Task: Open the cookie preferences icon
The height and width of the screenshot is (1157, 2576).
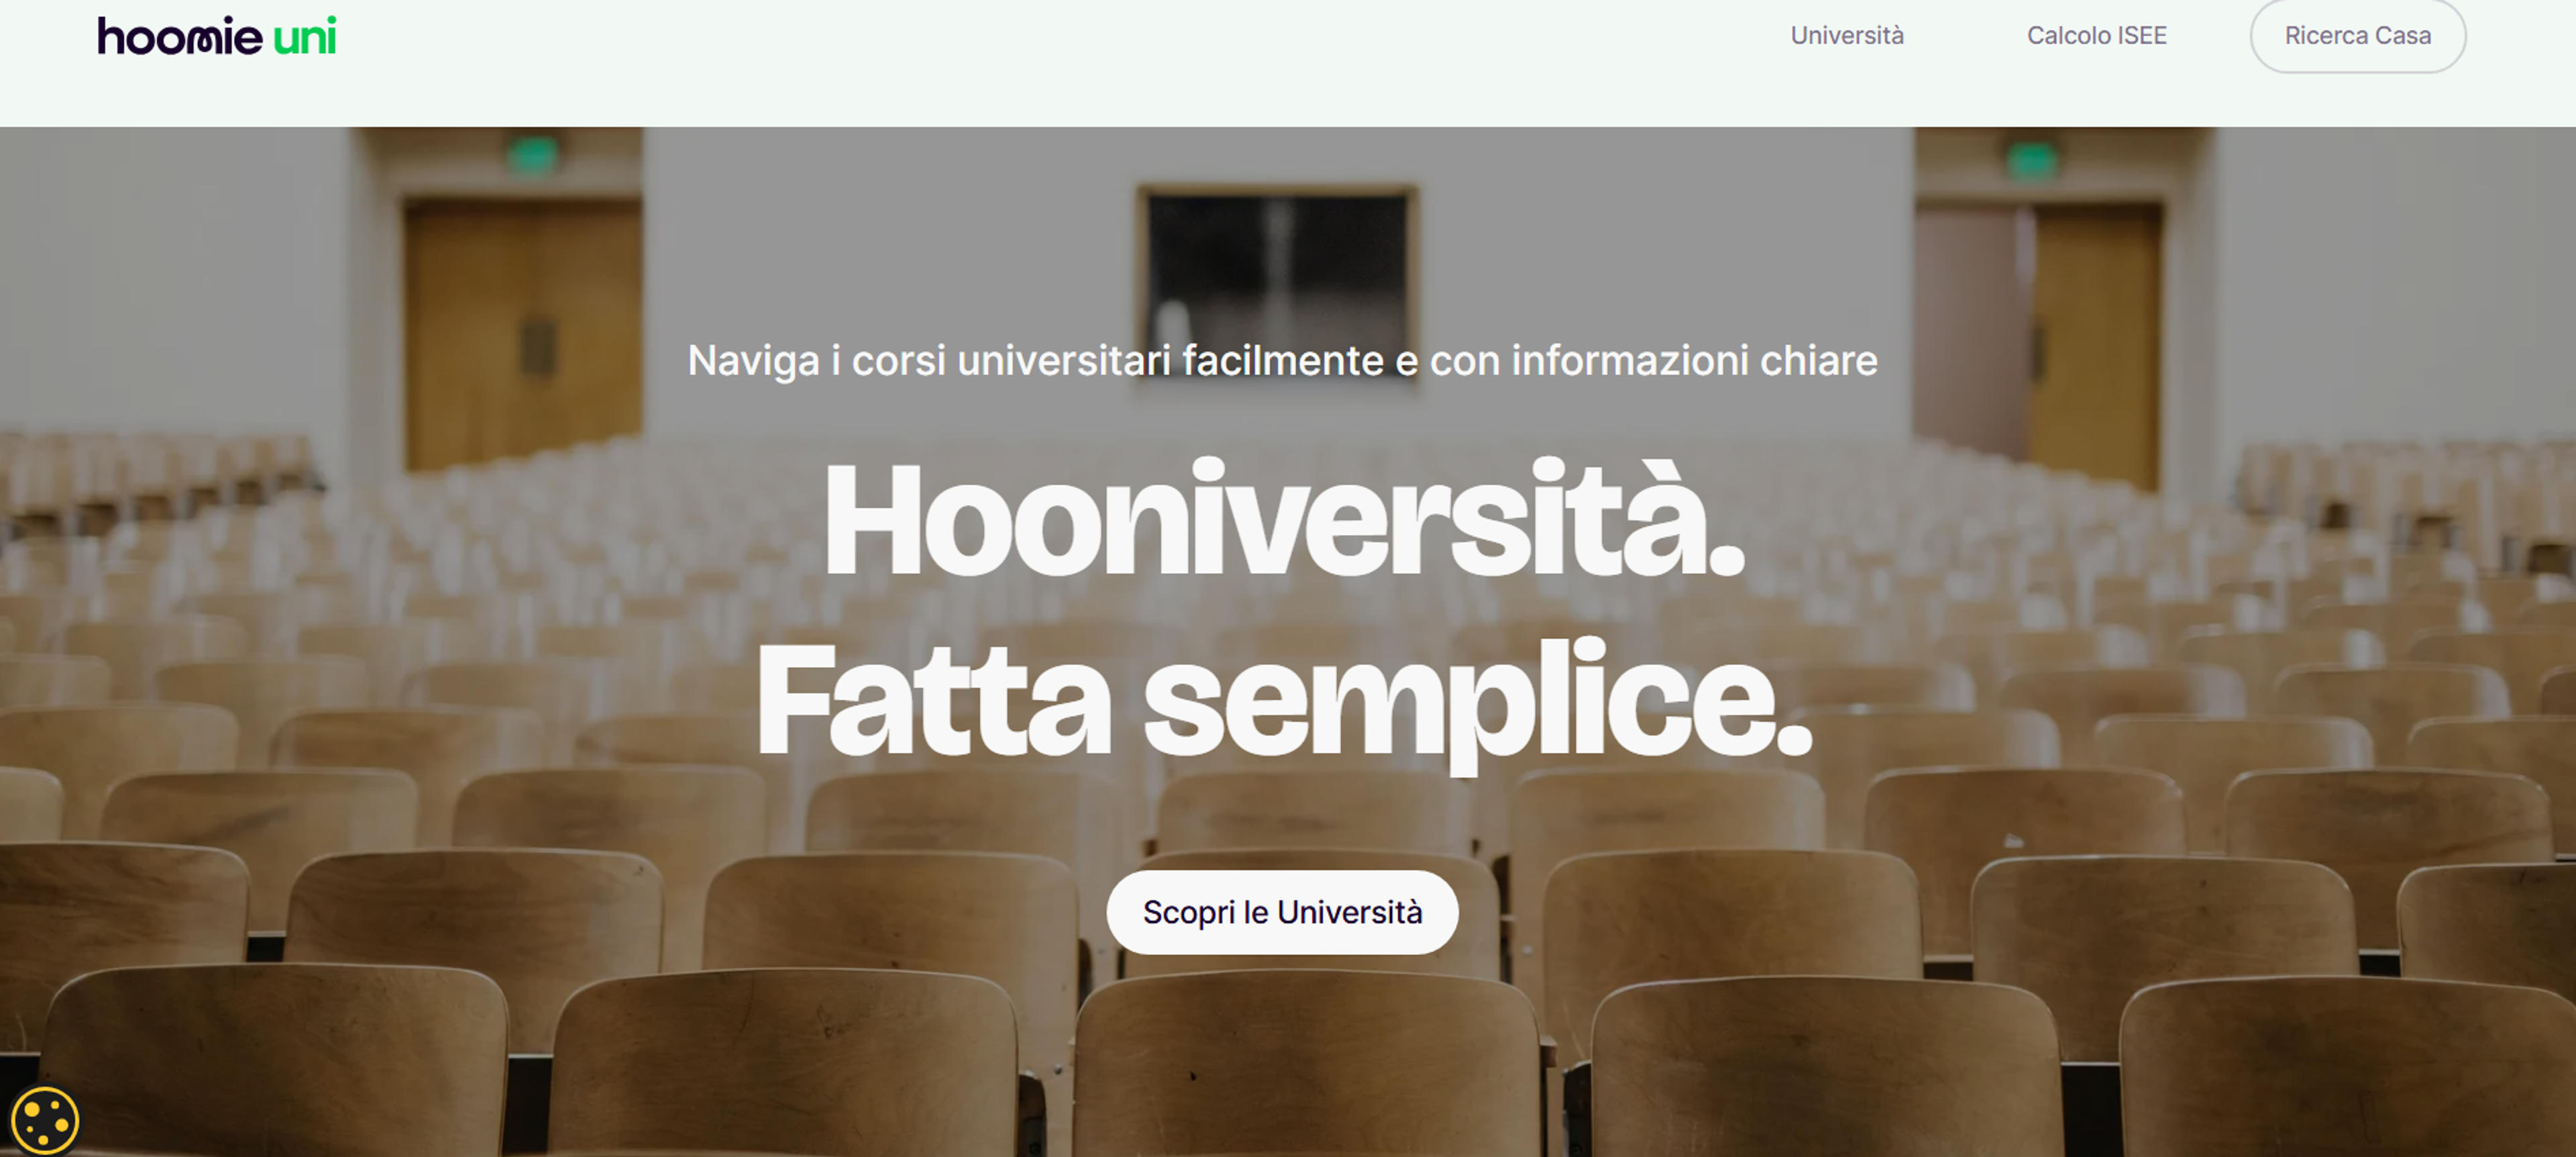Action: pos(45,1120)
